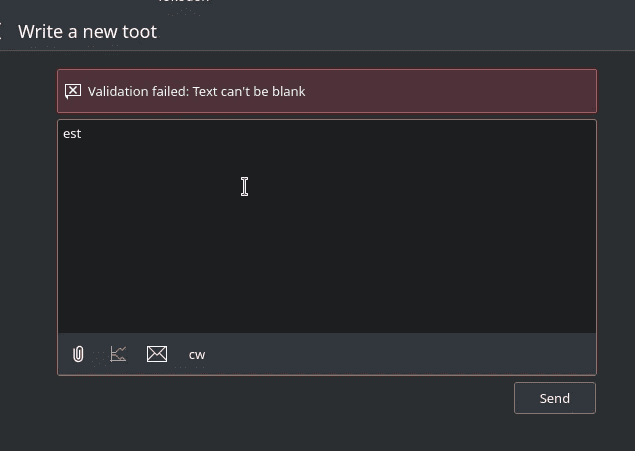Image resolution: width=635 pixels, height=451 pixels.
Task: Go back using the partially visible header icon
Action: coord(1,31)
